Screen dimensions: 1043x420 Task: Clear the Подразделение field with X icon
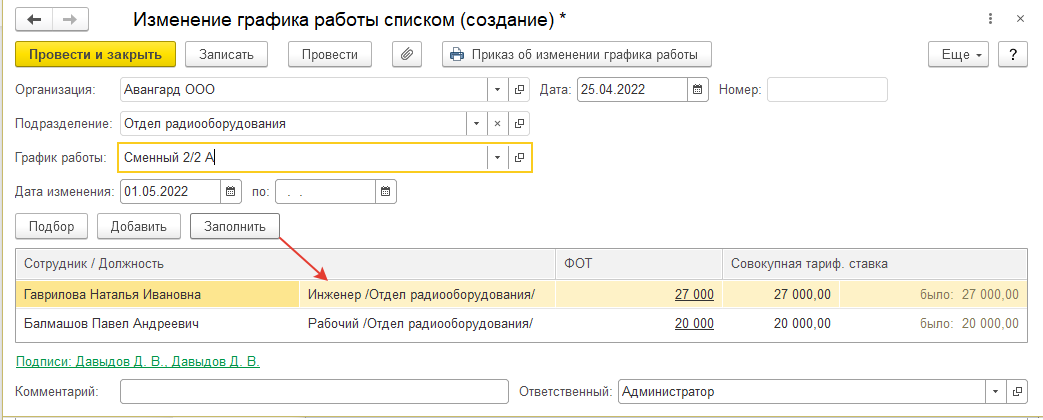tap(497, 124)
